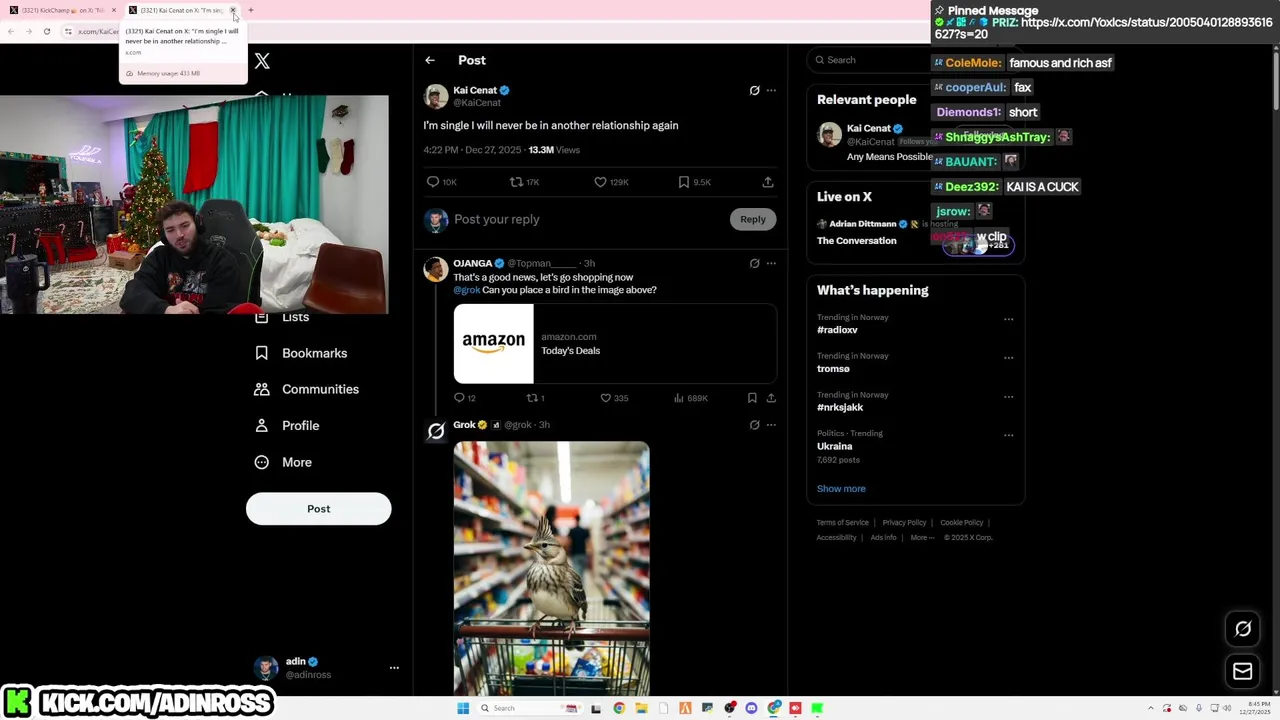Open a new browser tab
The height and width of the screenshot is (720, 1280).
pos(251,10)
